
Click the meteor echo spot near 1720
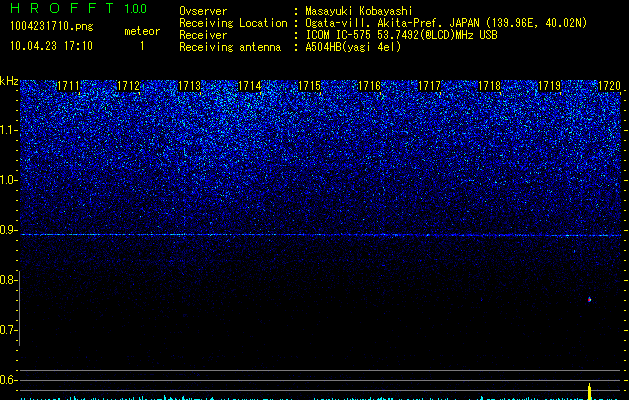[x=589, y=299]
